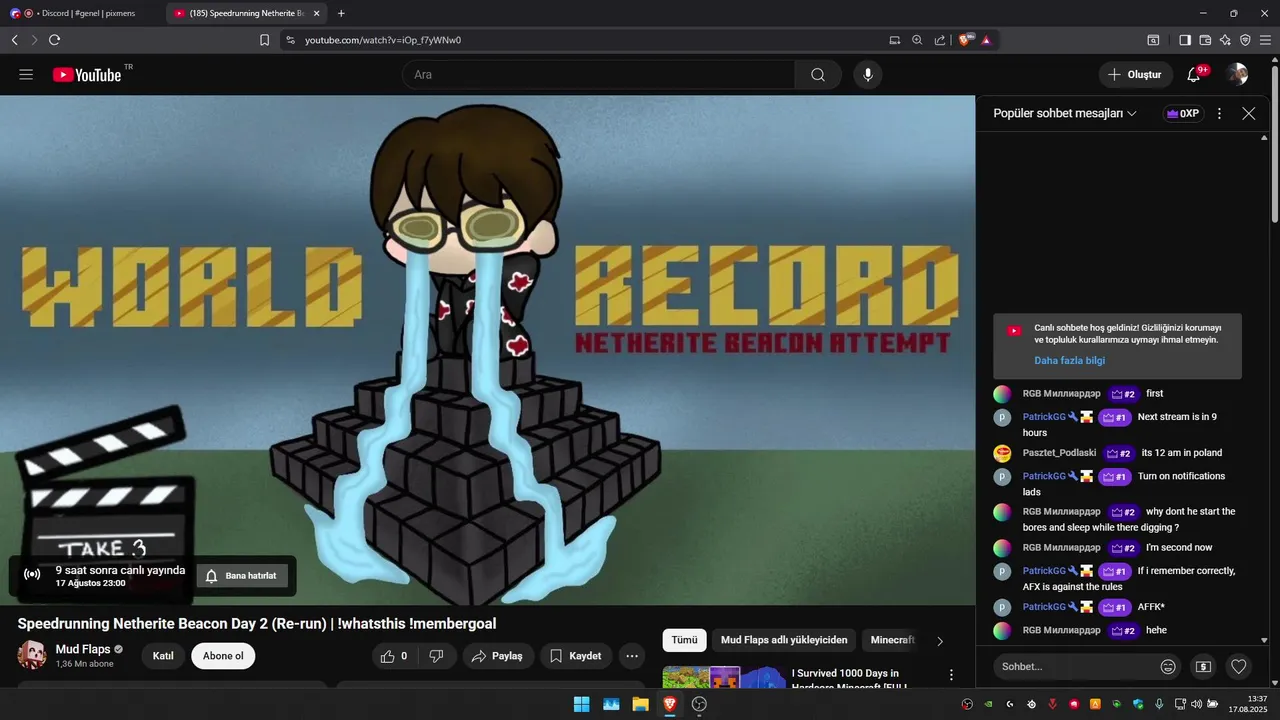
Task: Open the Brave Wallet icon
Action: pyautogui.click(x=1205, y=40)
